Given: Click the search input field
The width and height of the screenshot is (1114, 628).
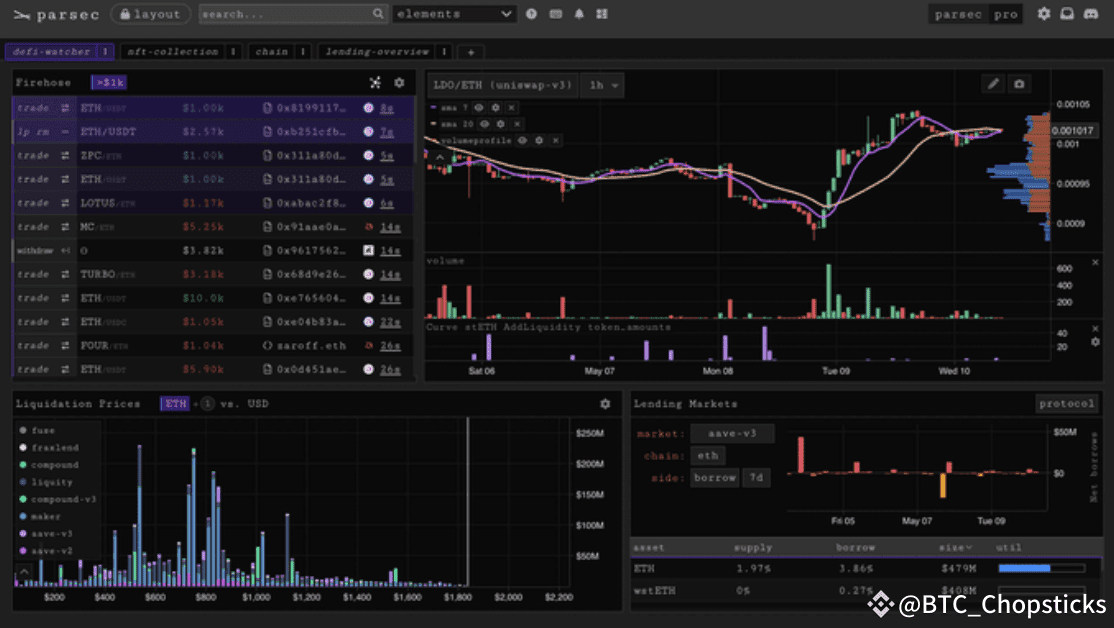Looking at the screenshot, I should pos(284,14).
